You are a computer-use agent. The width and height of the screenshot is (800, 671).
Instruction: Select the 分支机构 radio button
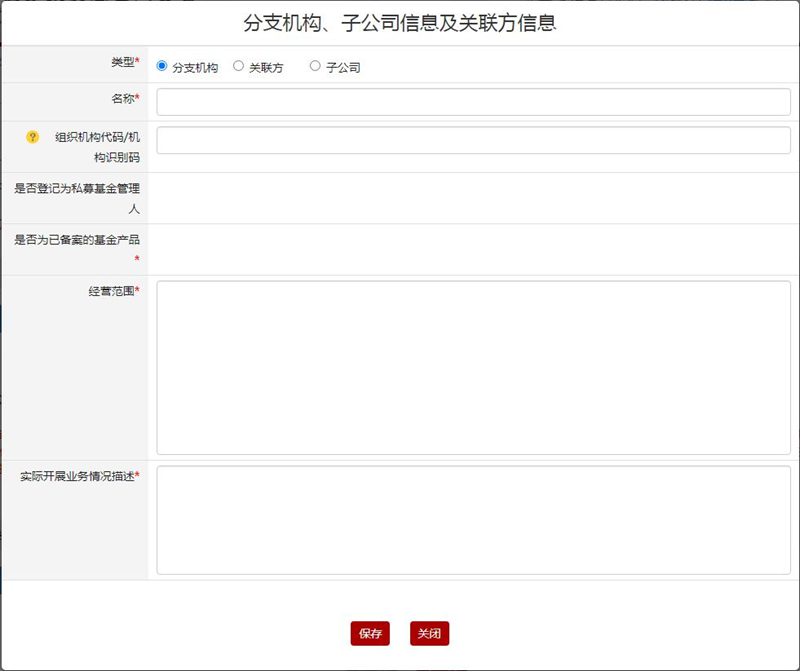[162, 66]
